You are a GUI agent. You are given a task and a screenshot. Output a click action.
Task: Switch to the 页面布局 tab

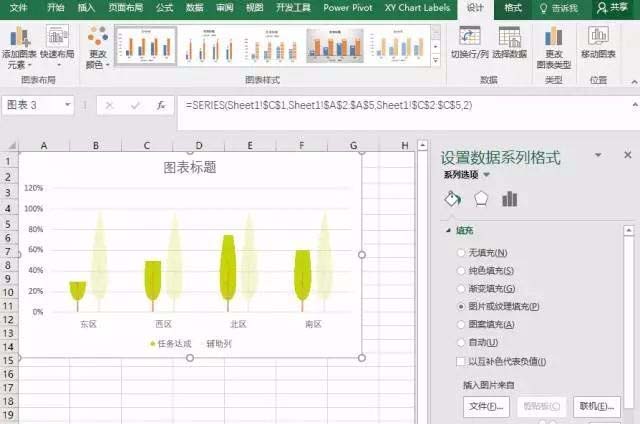(x=126, y=8)
